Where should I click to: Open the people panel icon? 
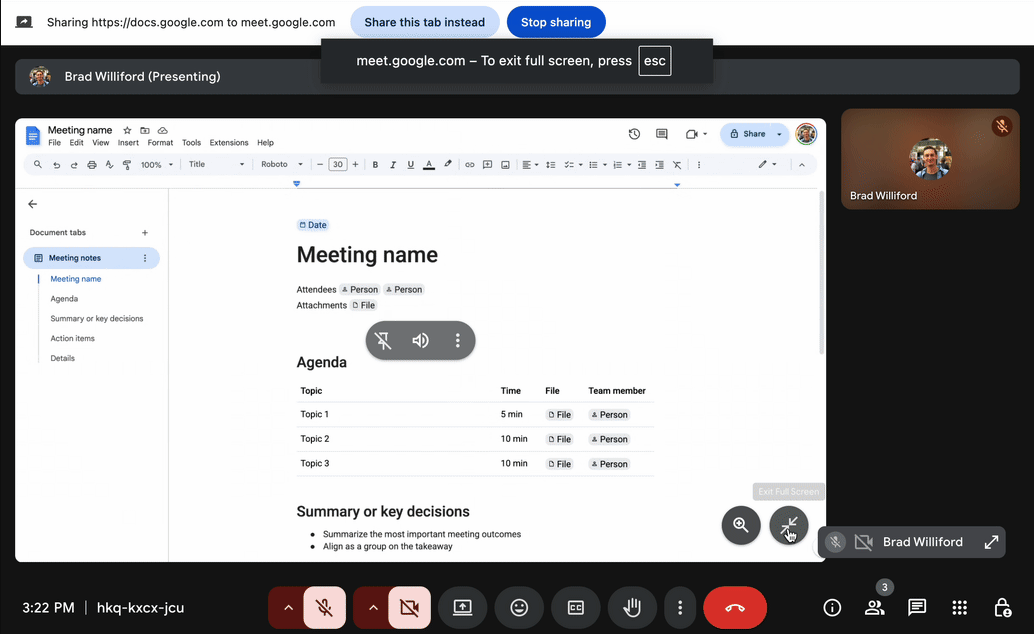[x=874, y=608]
